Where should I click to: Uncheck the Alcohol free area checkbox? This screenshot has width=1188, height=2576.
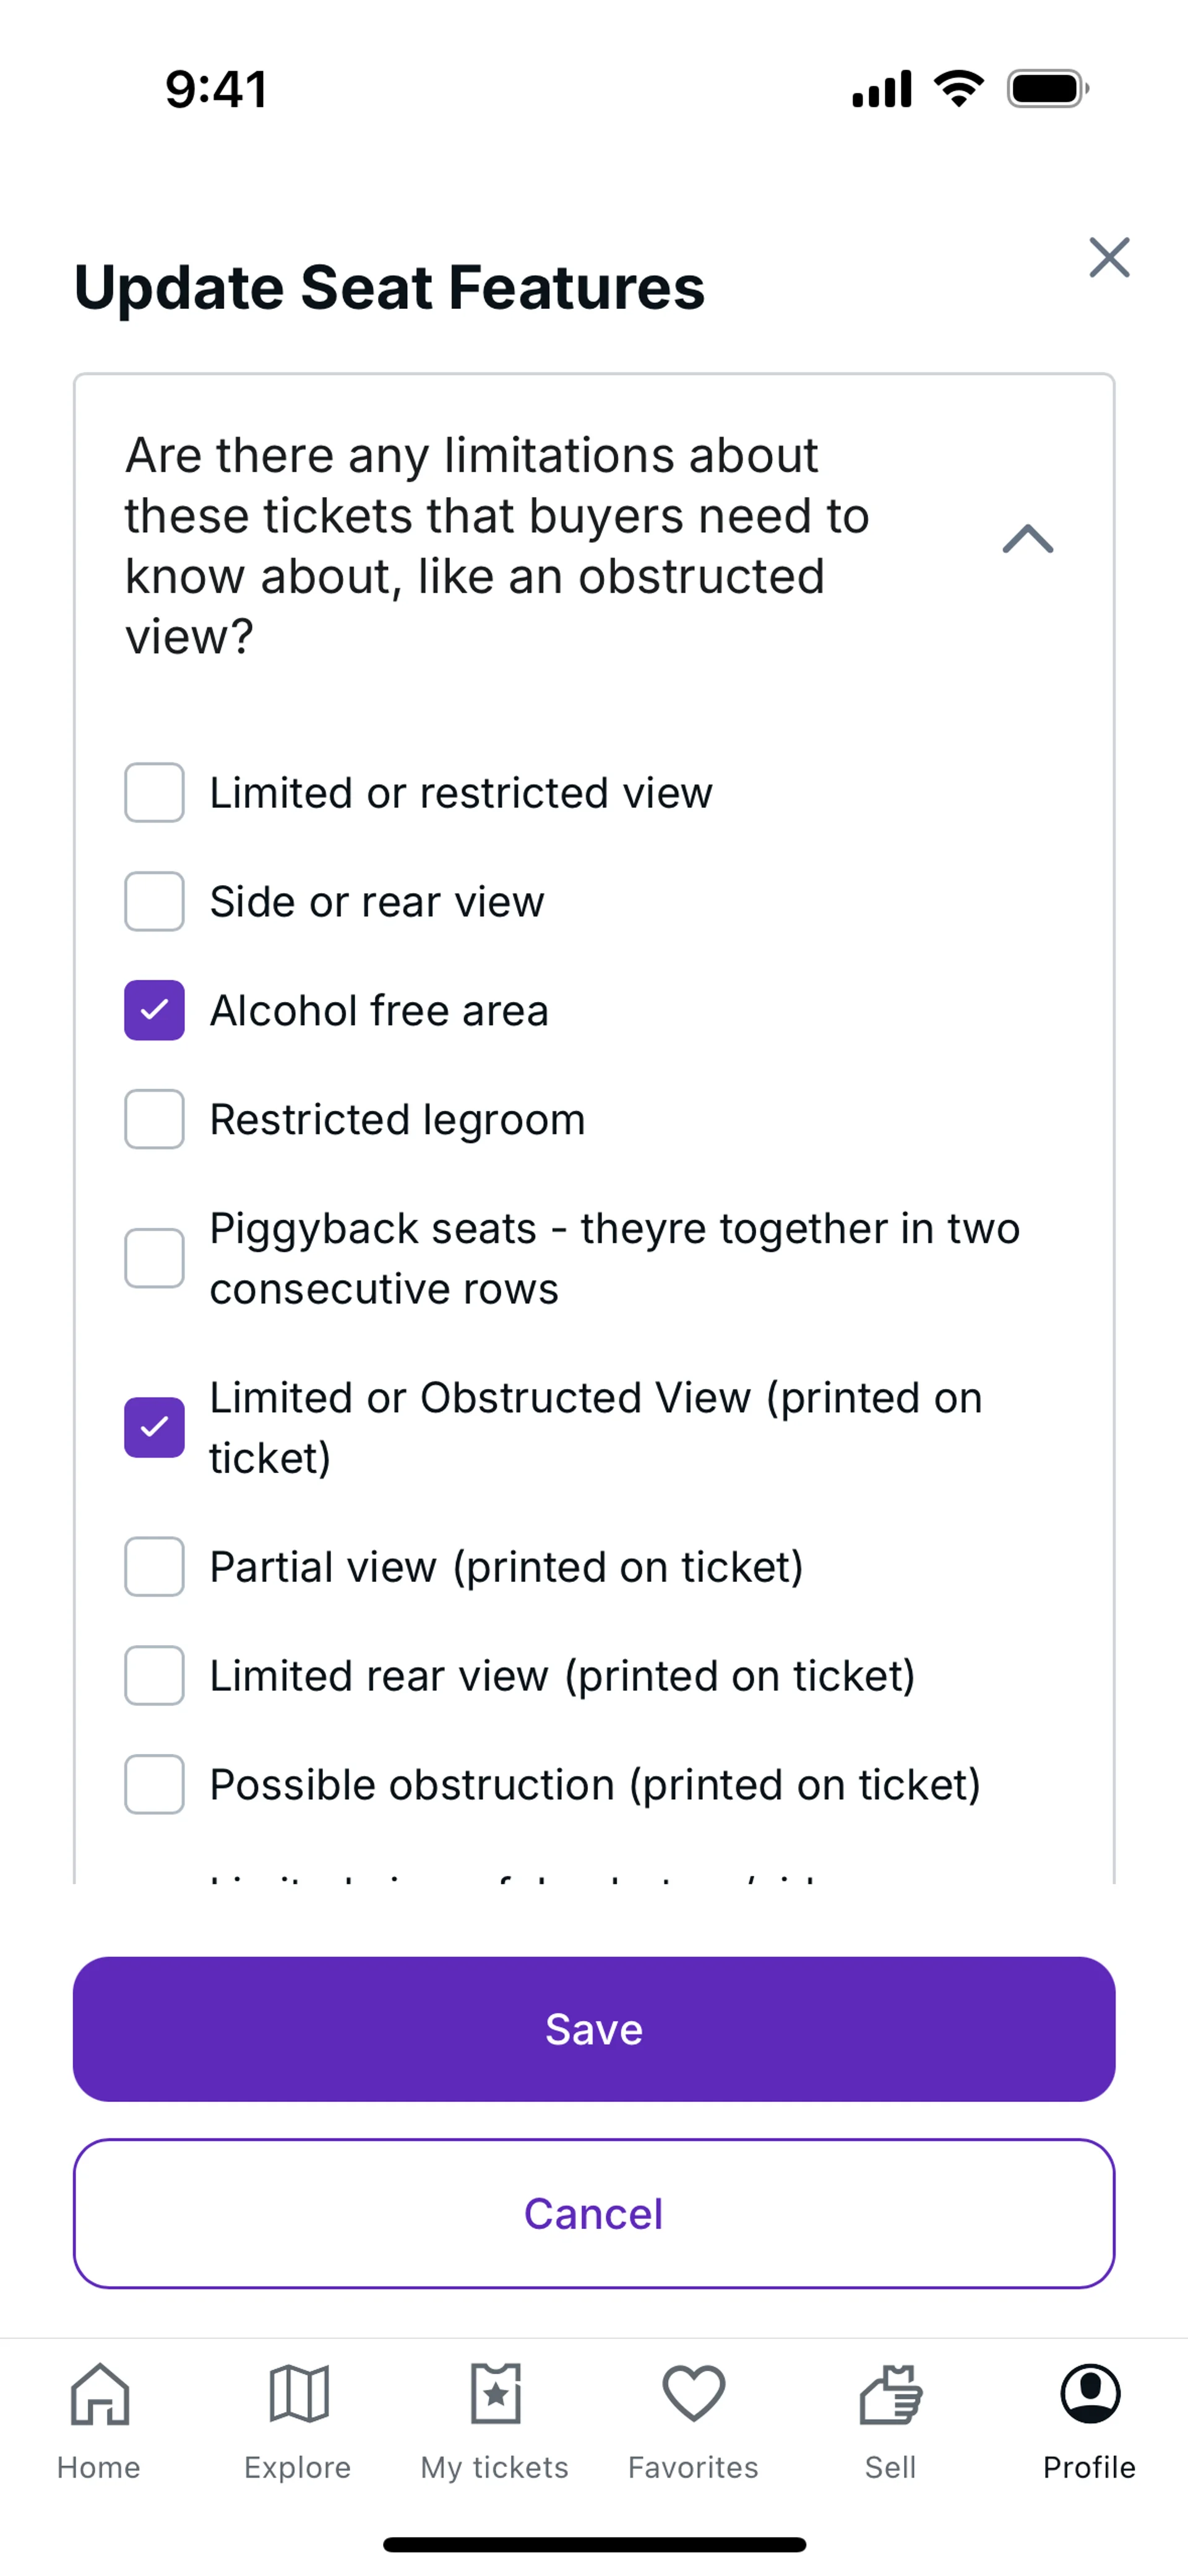pos(154,1011)
